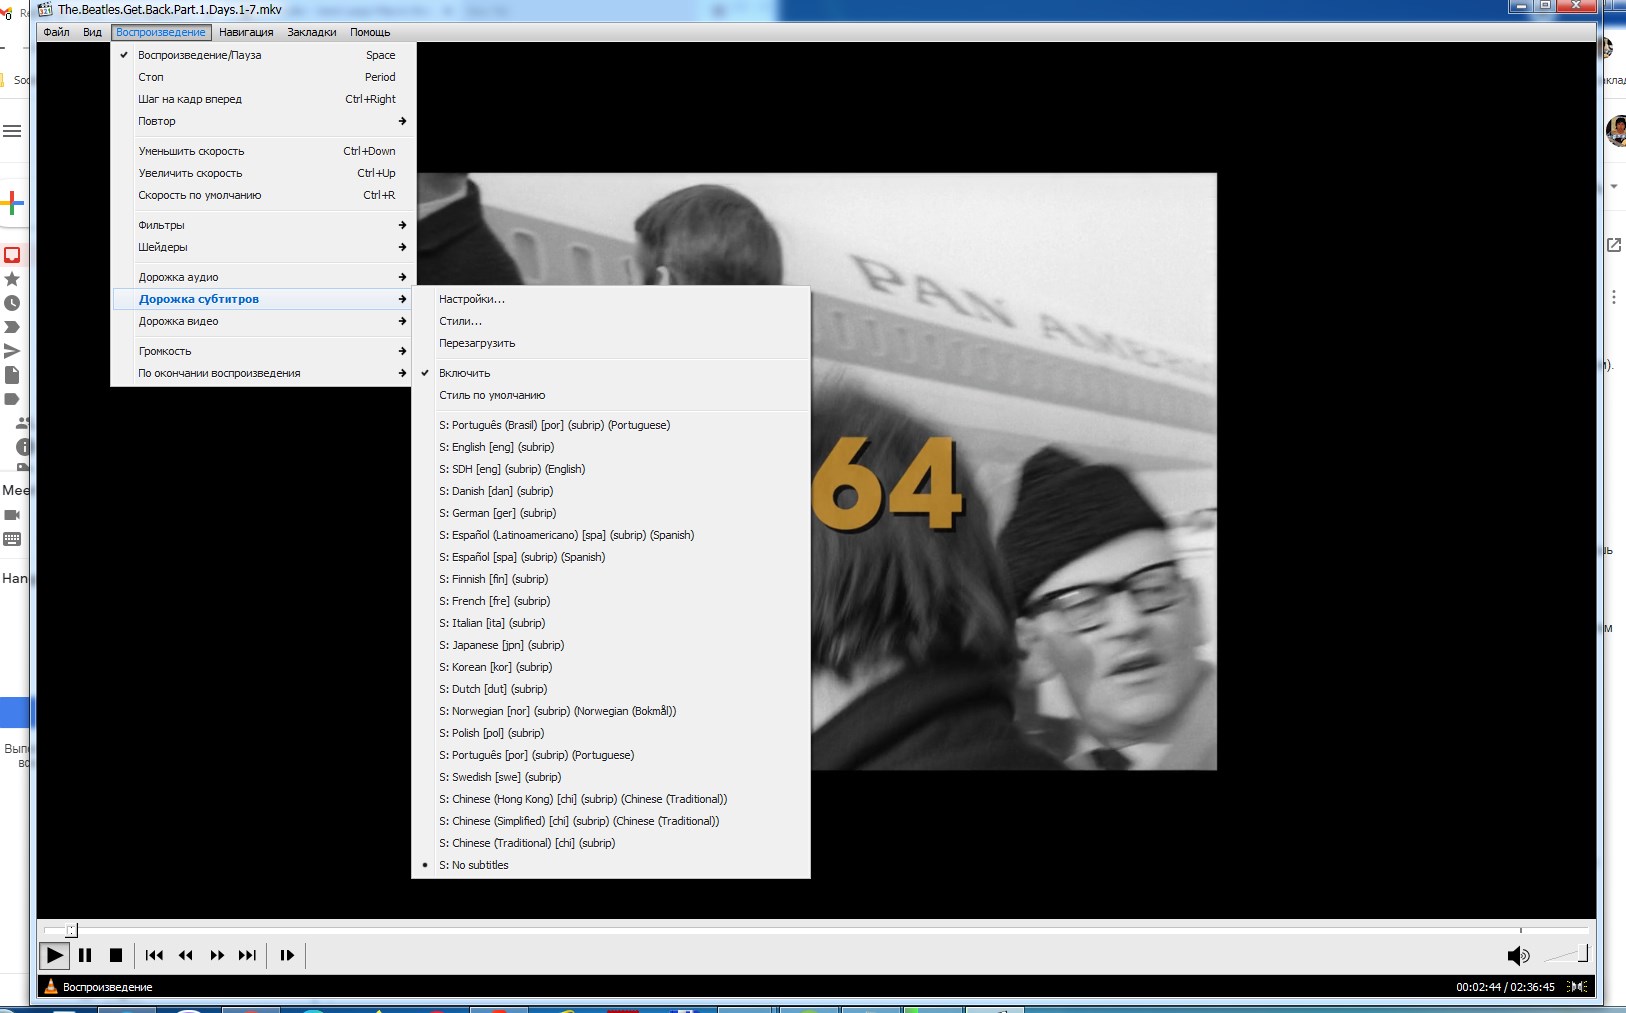
Task: Select Norwegian (Bokmål) subtitles
Action: [611, 711]
